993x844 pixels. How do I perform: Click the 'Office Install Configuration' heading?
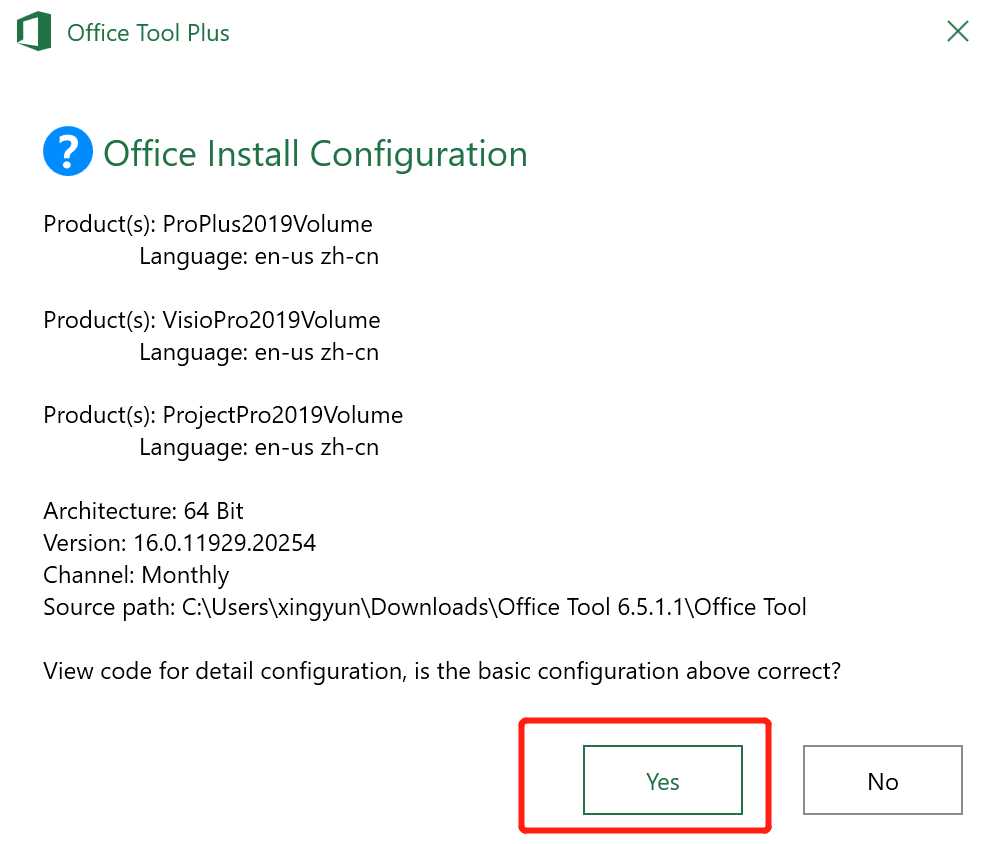(315, 154)
